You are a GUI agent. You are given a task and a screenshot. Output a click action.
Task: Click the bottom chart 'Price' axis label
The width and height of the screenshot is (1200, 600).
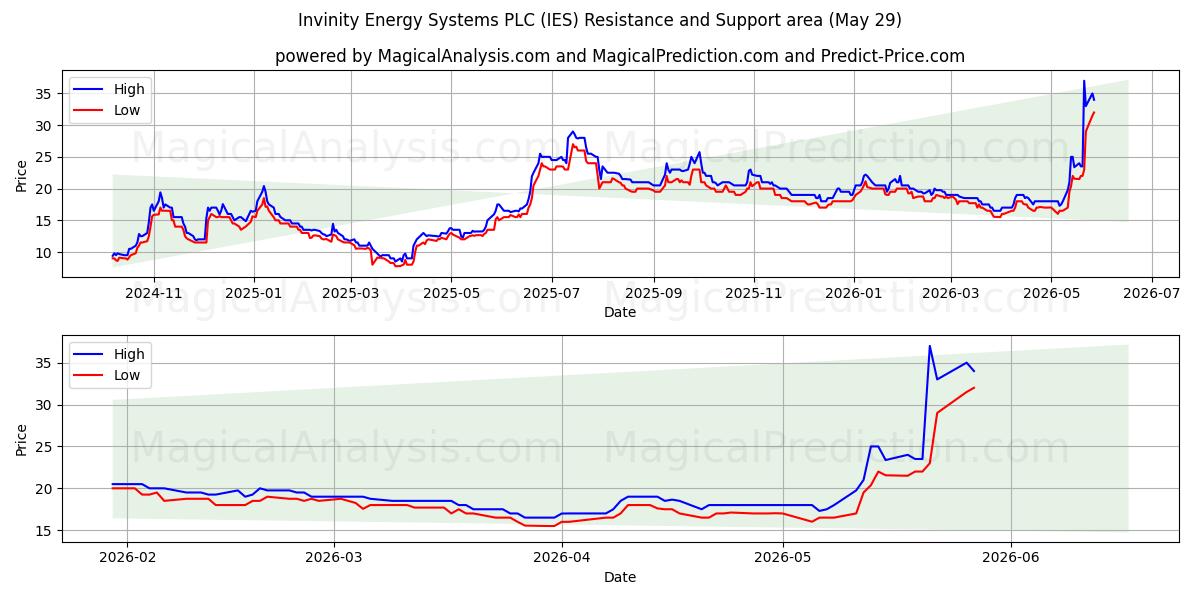pos(22,439)
